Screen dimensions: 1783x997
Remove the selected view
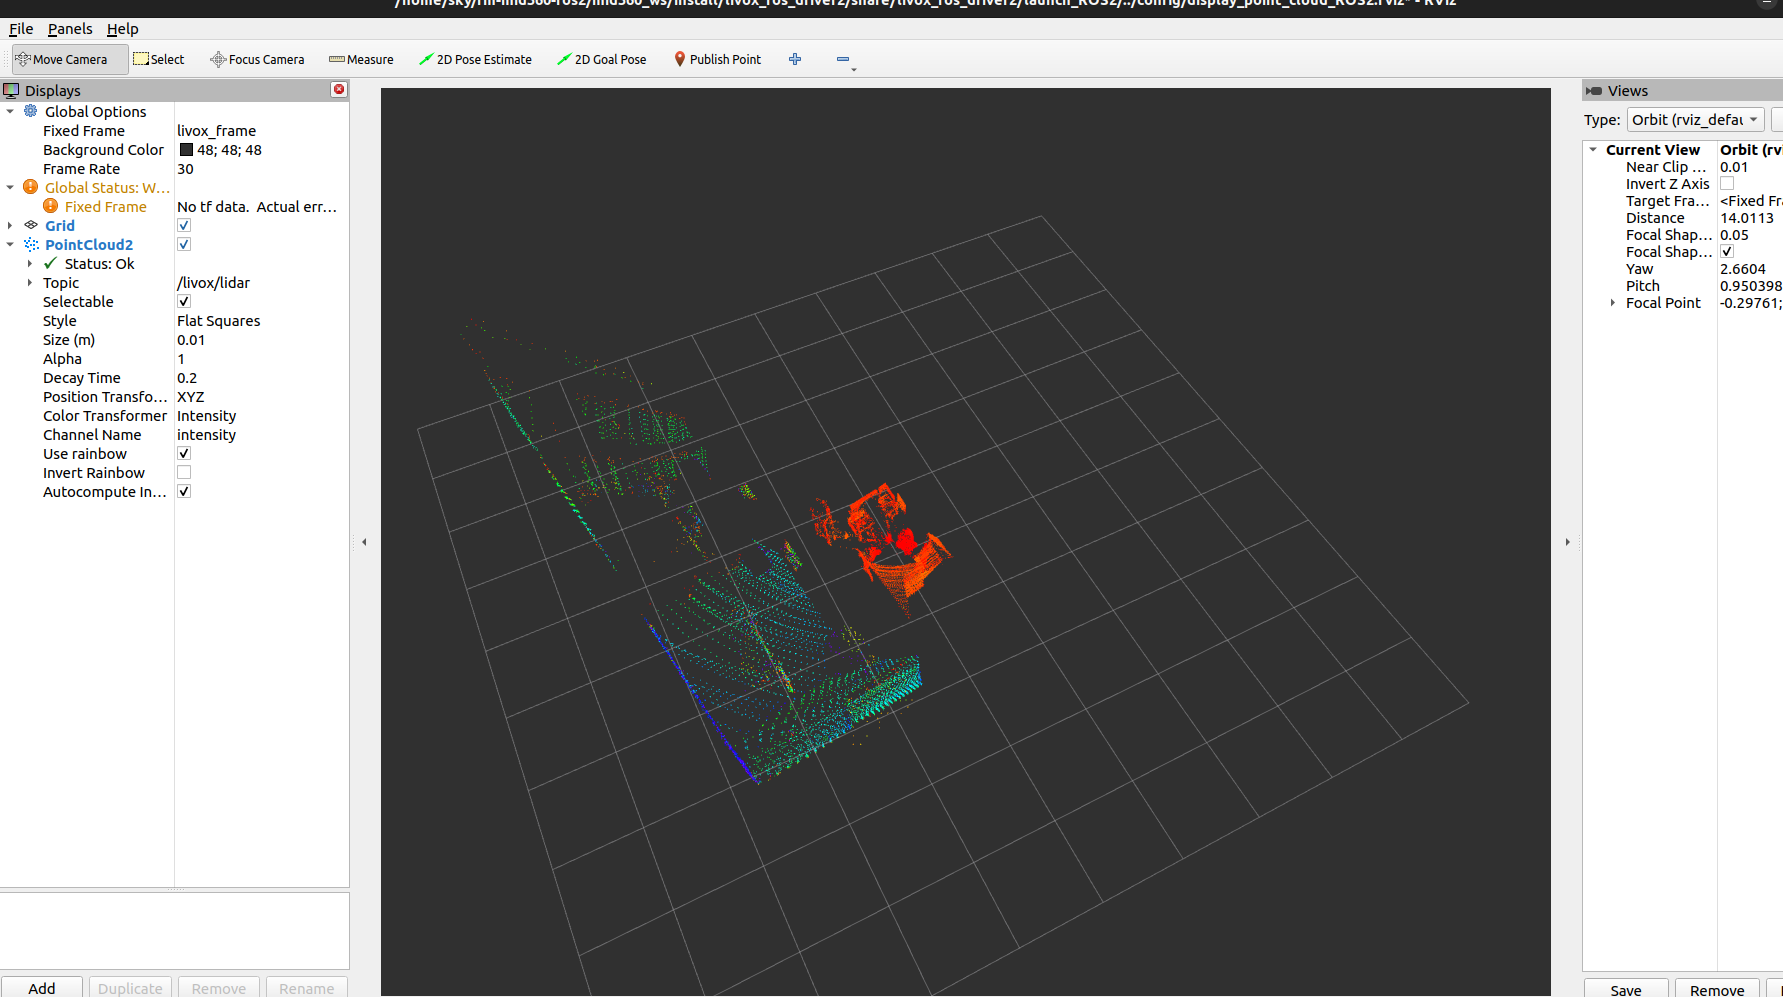pyautogui.click(x=1717, y=988)
